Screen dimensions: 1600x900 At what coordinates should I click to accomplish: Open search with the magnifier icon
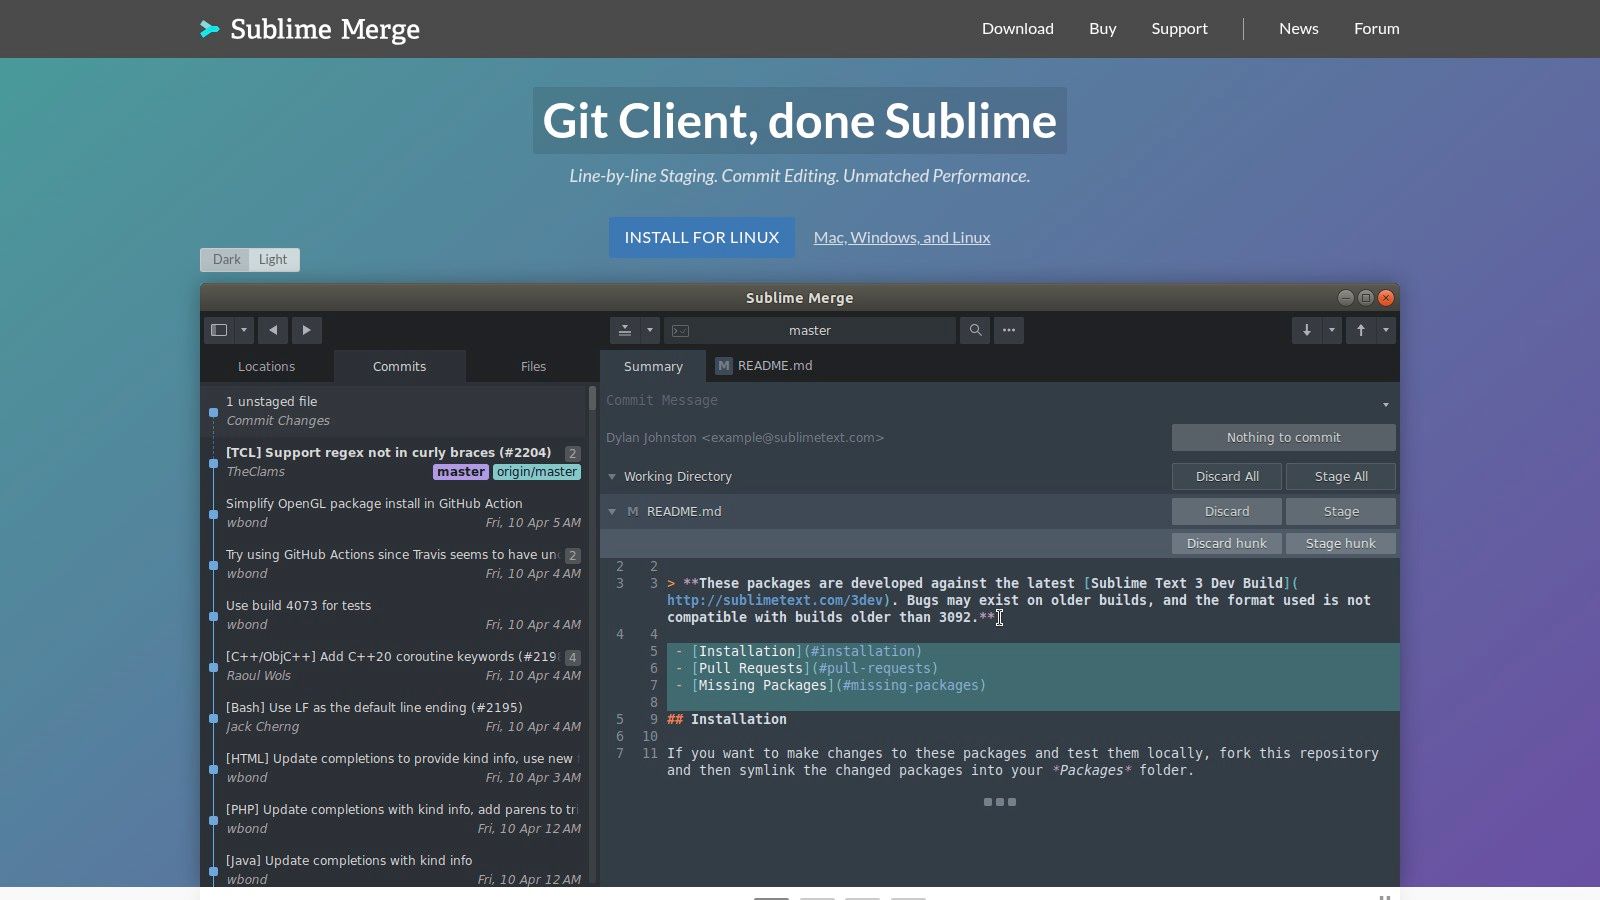click(975, 330)
